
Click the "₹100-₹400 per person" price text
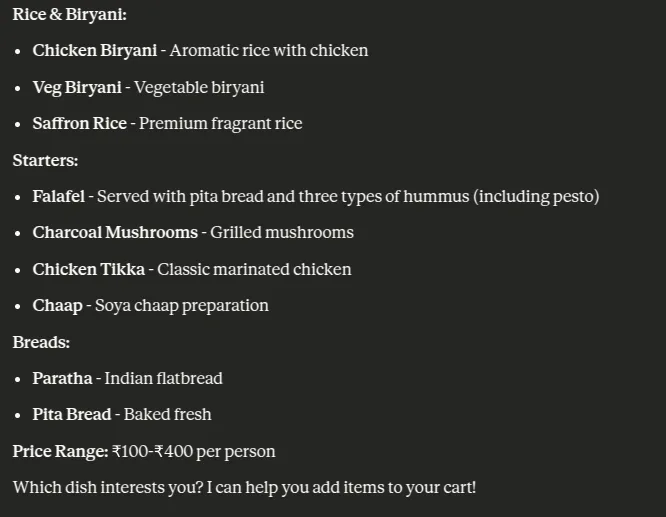[194, 451]
